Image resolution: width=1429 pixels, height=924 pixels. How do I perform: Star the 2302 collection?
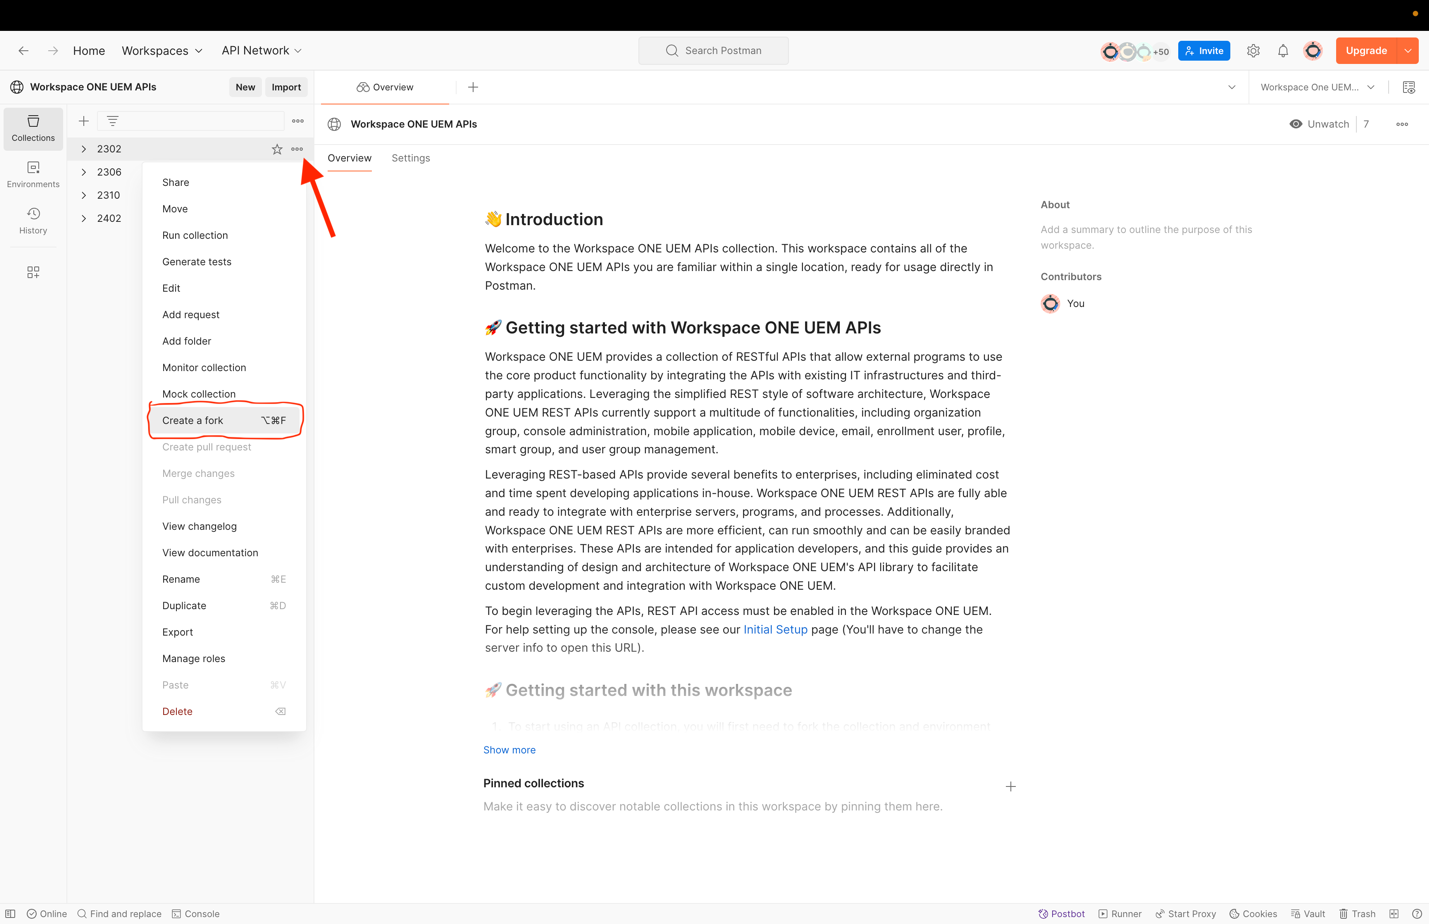pos(277,148)
